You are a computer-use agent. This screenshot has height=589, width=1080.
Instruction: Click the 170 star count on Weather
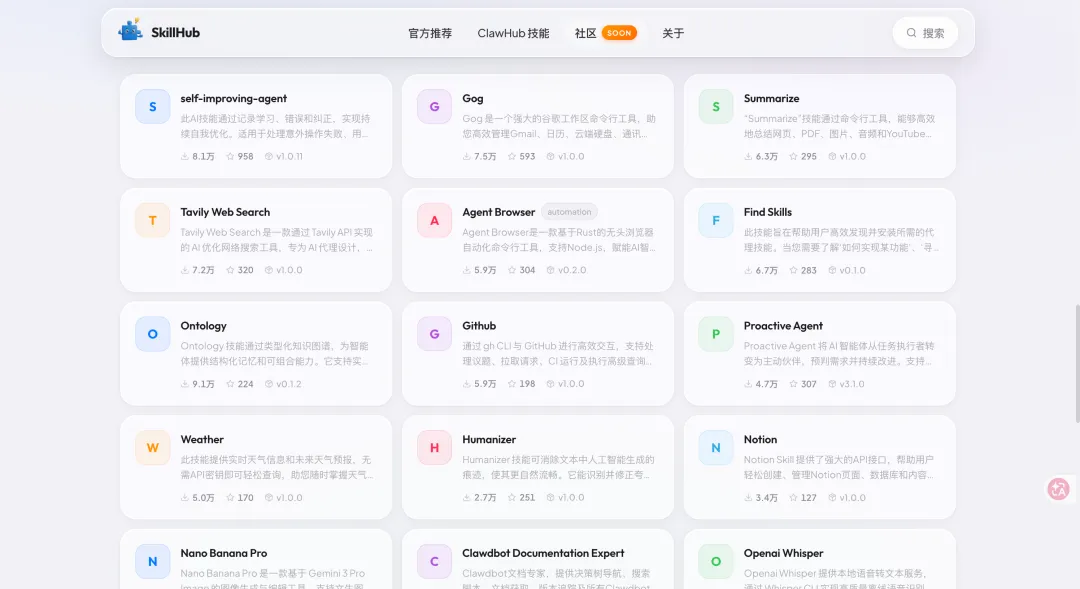click(245, 497)
